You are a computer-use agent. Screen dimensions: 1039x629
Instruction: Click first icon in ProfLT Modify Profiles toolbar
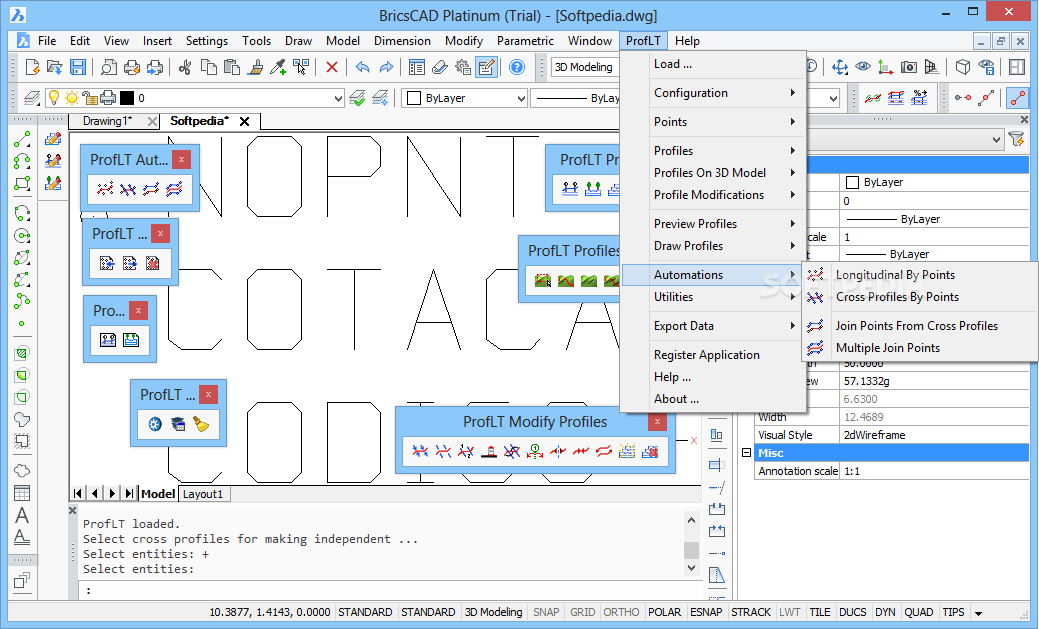(420, 451)
